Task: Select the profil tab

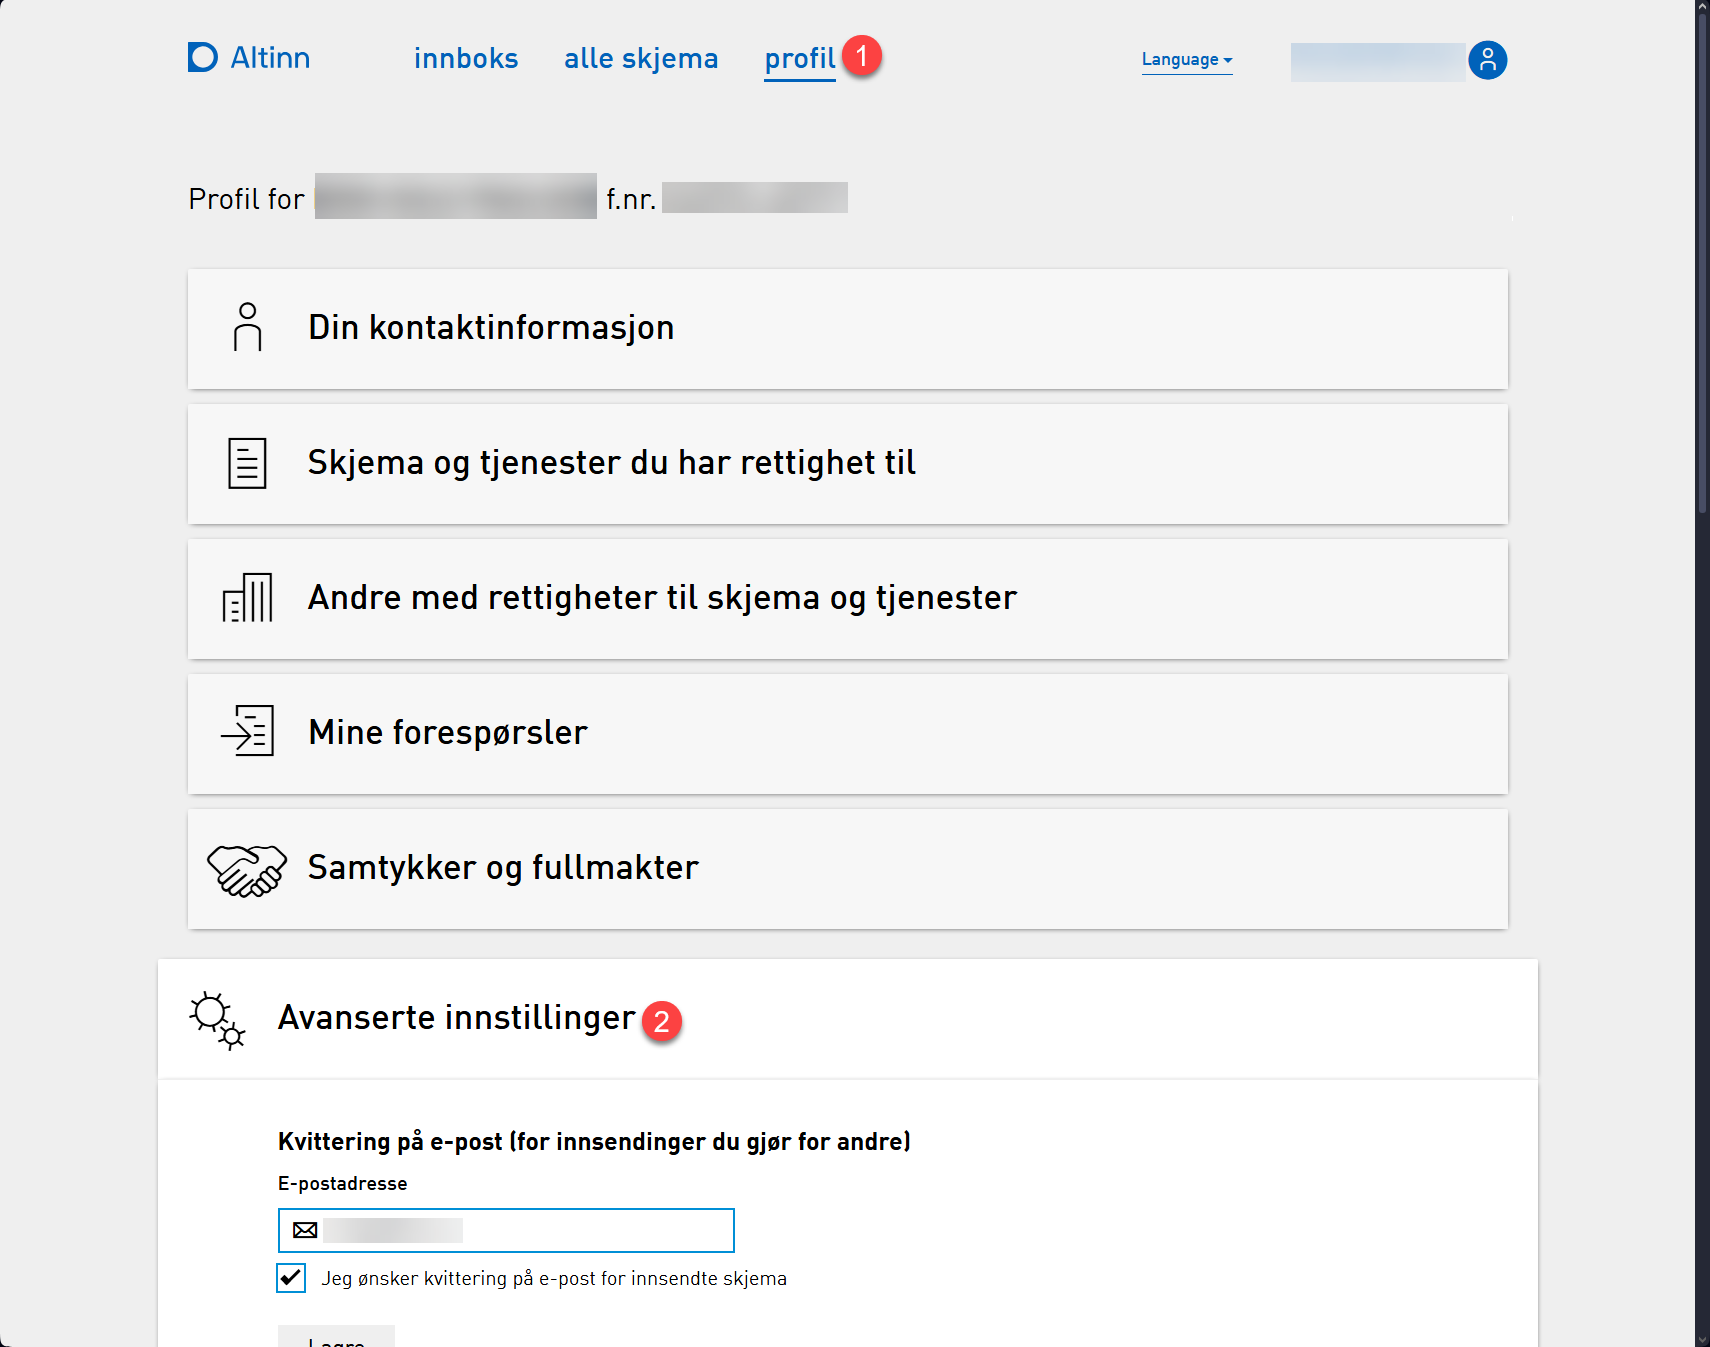Action: pos(799,59)
